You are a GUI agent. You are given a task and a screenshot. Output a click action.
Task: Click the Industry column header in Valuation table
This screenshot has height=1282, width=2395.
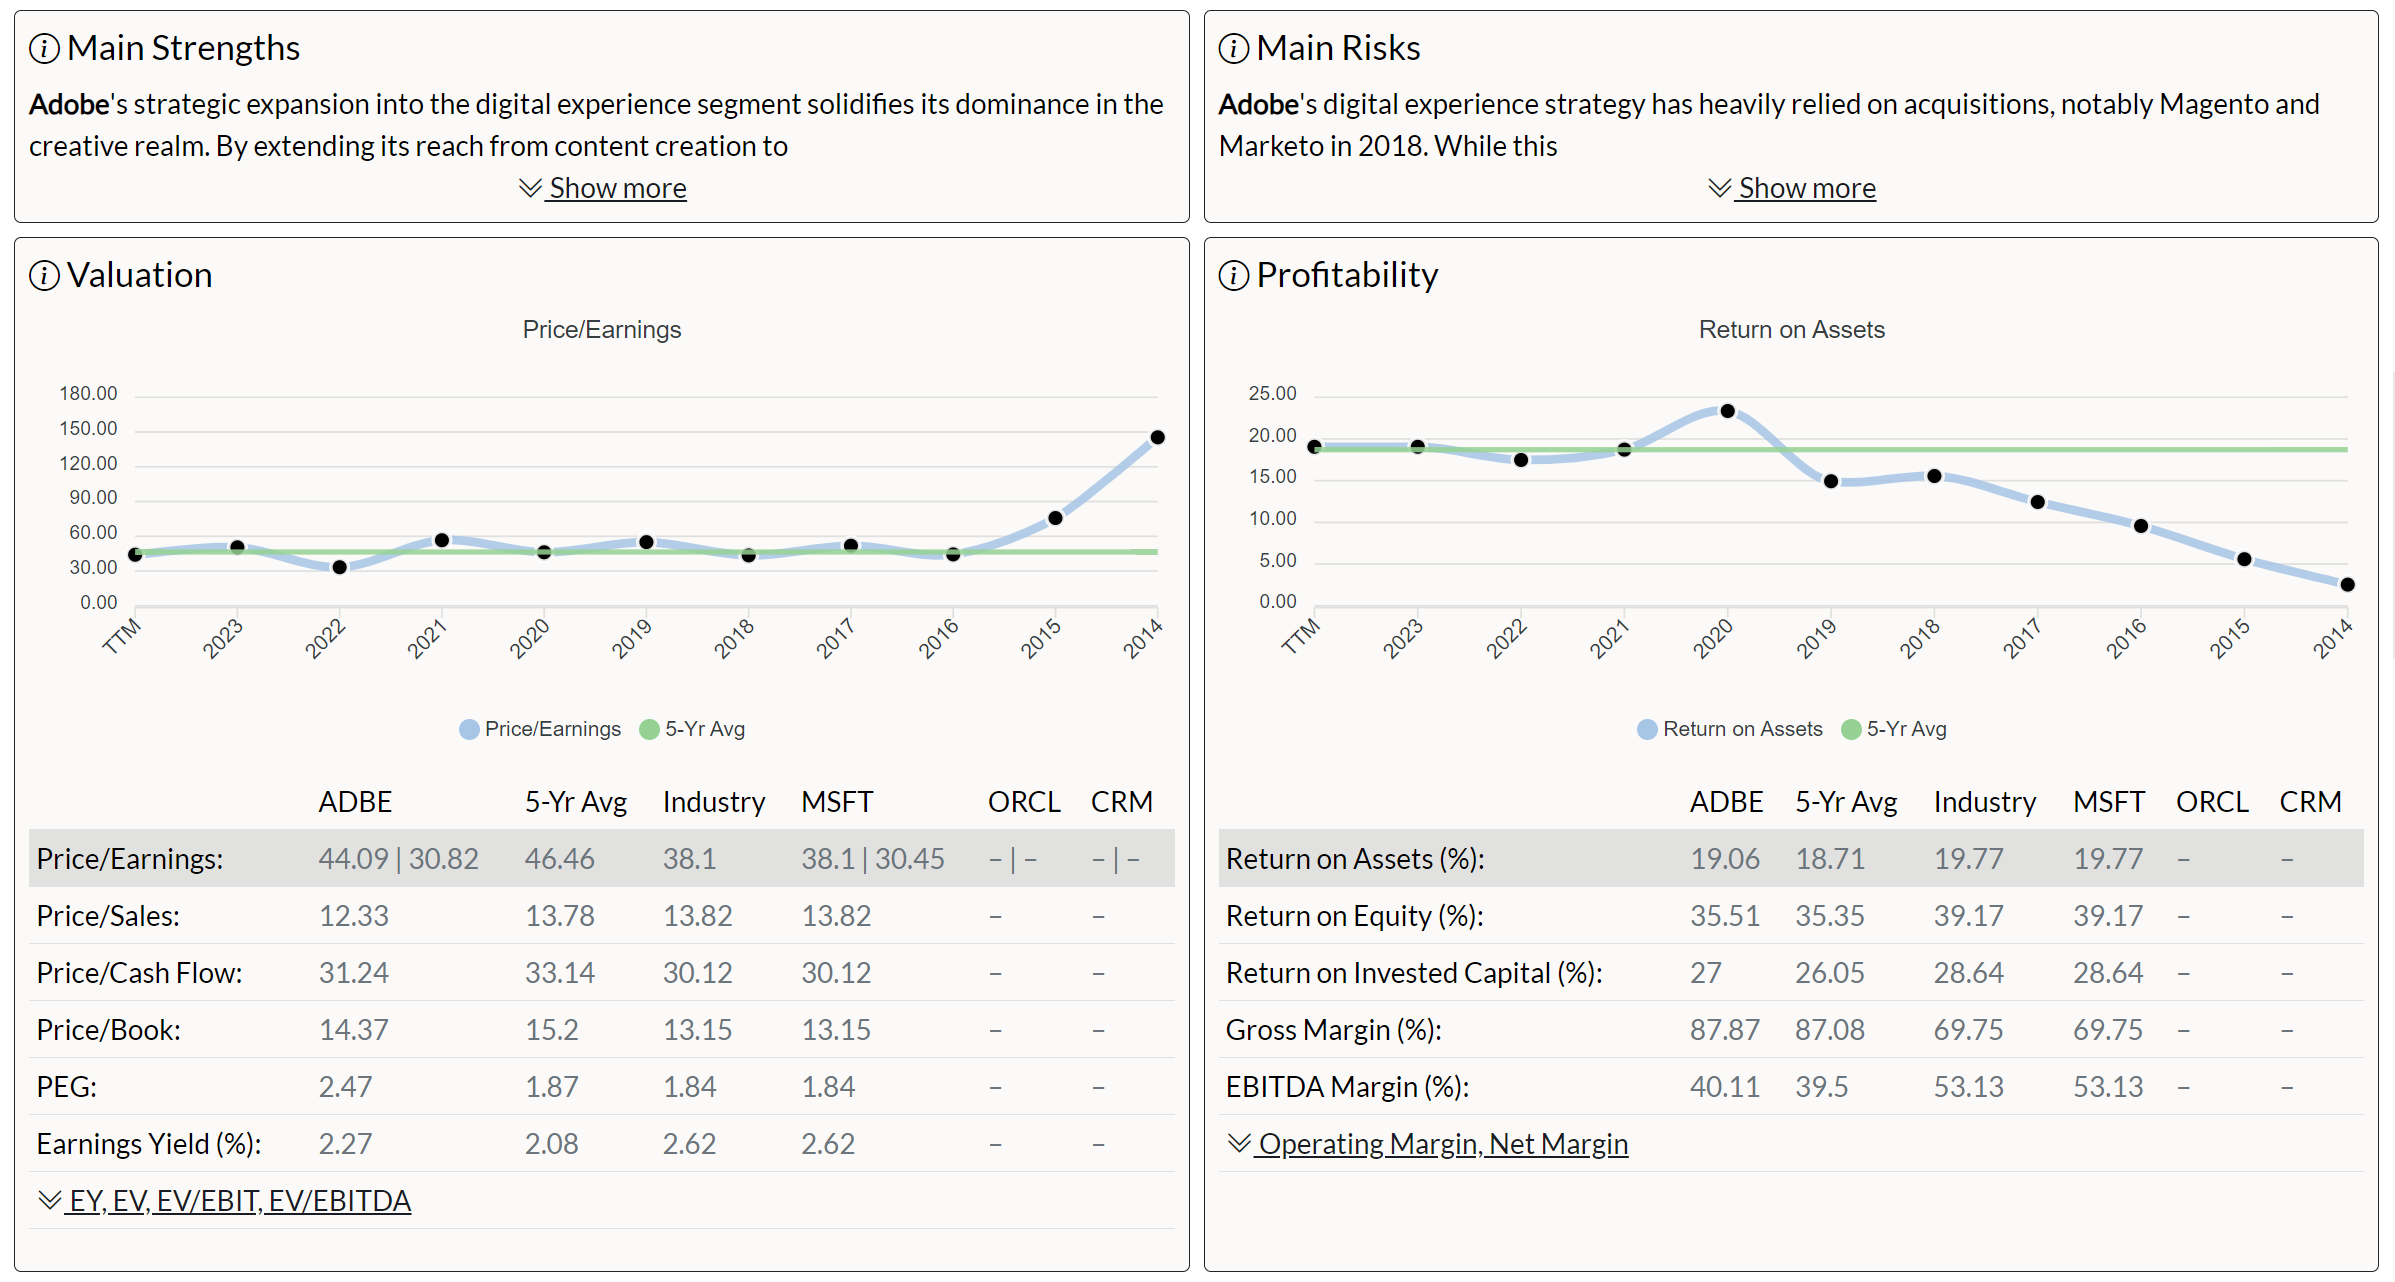point(713,801)
